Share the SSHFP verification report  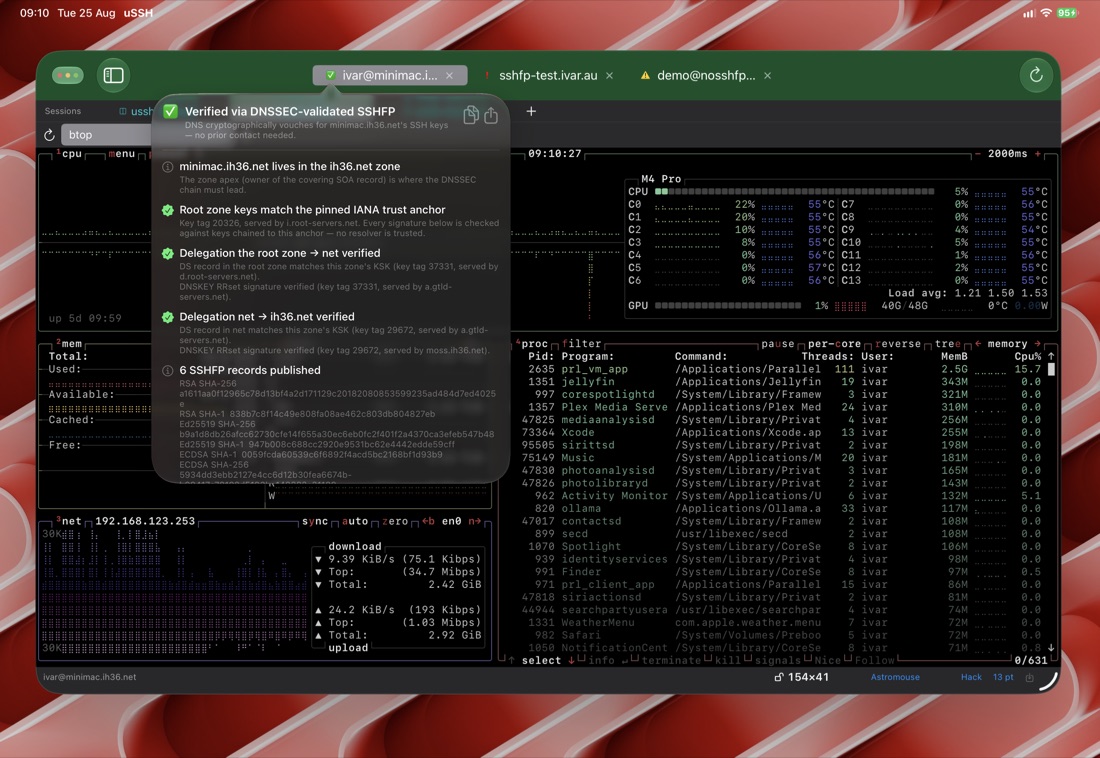[x=491, y=115]
